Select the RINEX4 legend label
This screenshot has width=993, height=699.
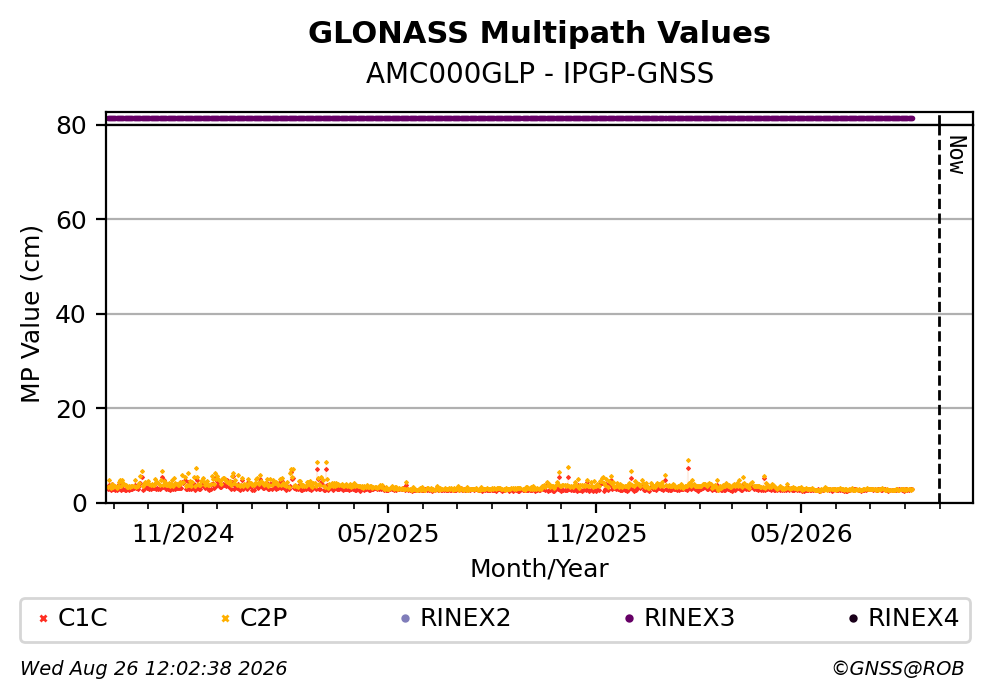[913, 617]
